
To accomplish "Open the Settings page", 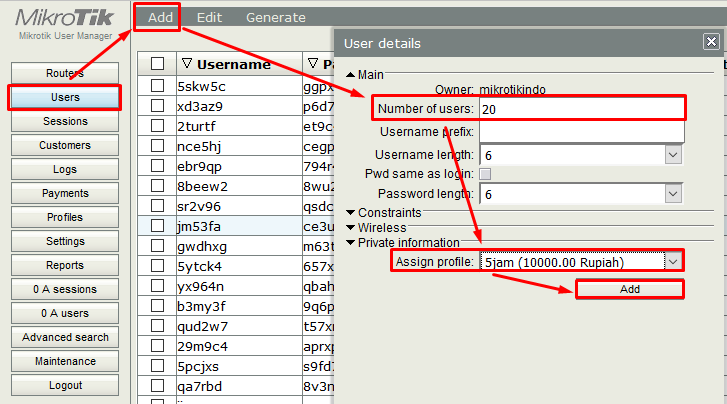I will (65, 241).
